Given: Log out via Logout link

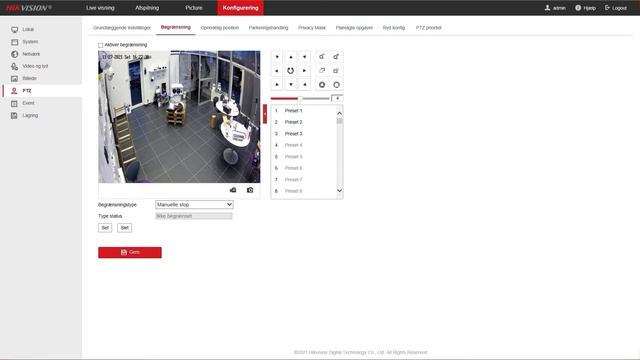Looking at the screenshot, I should point(616,8).
